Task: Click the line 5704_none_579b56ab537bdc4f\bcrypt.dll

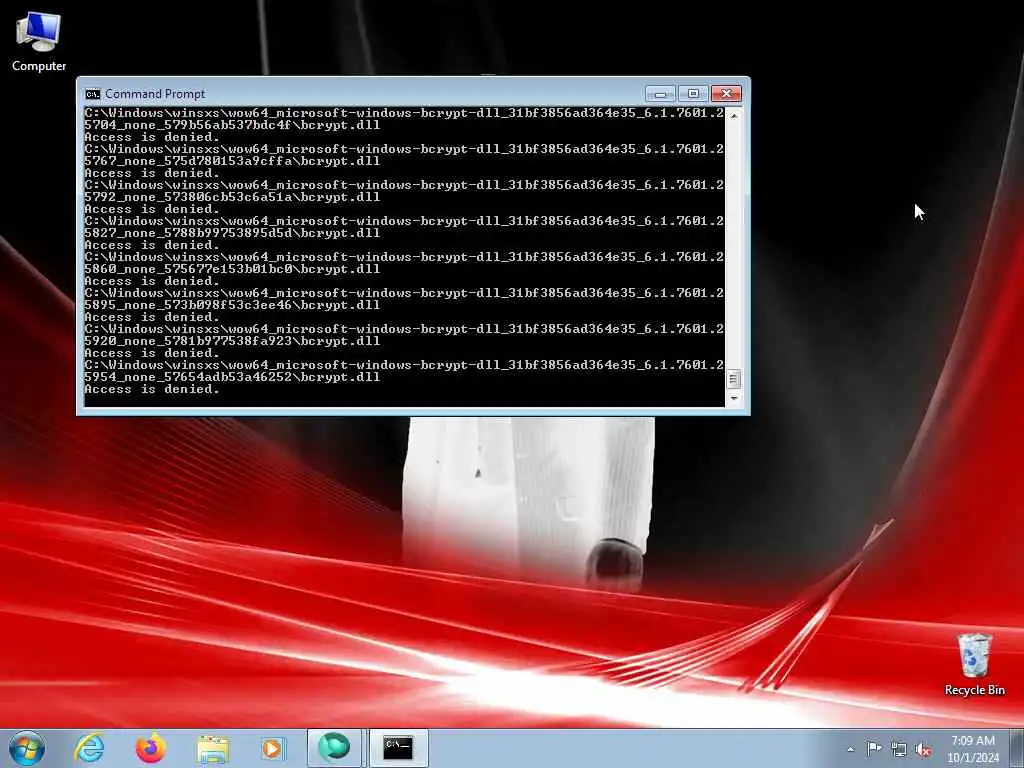Action: (x=232, y=125)
